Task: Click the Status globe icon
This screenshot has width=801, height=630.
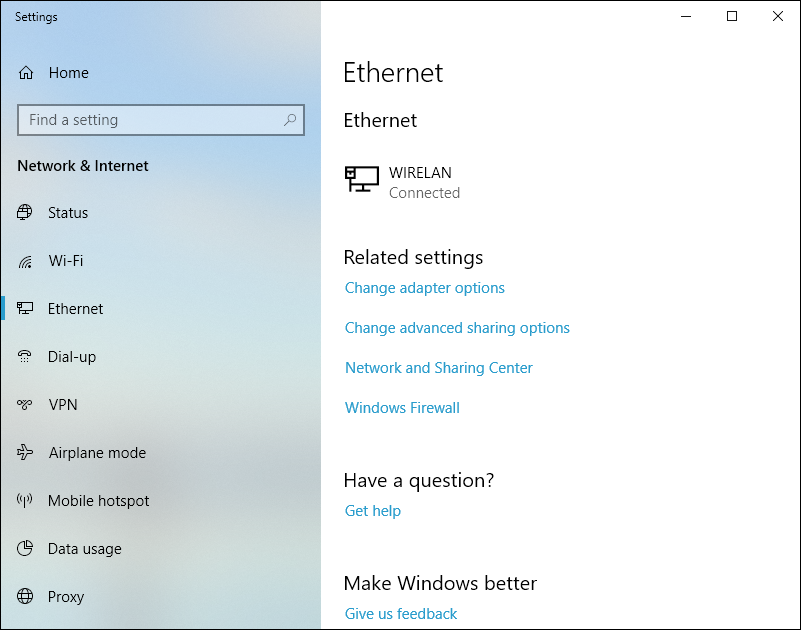Action: click(x=25, y=212)
